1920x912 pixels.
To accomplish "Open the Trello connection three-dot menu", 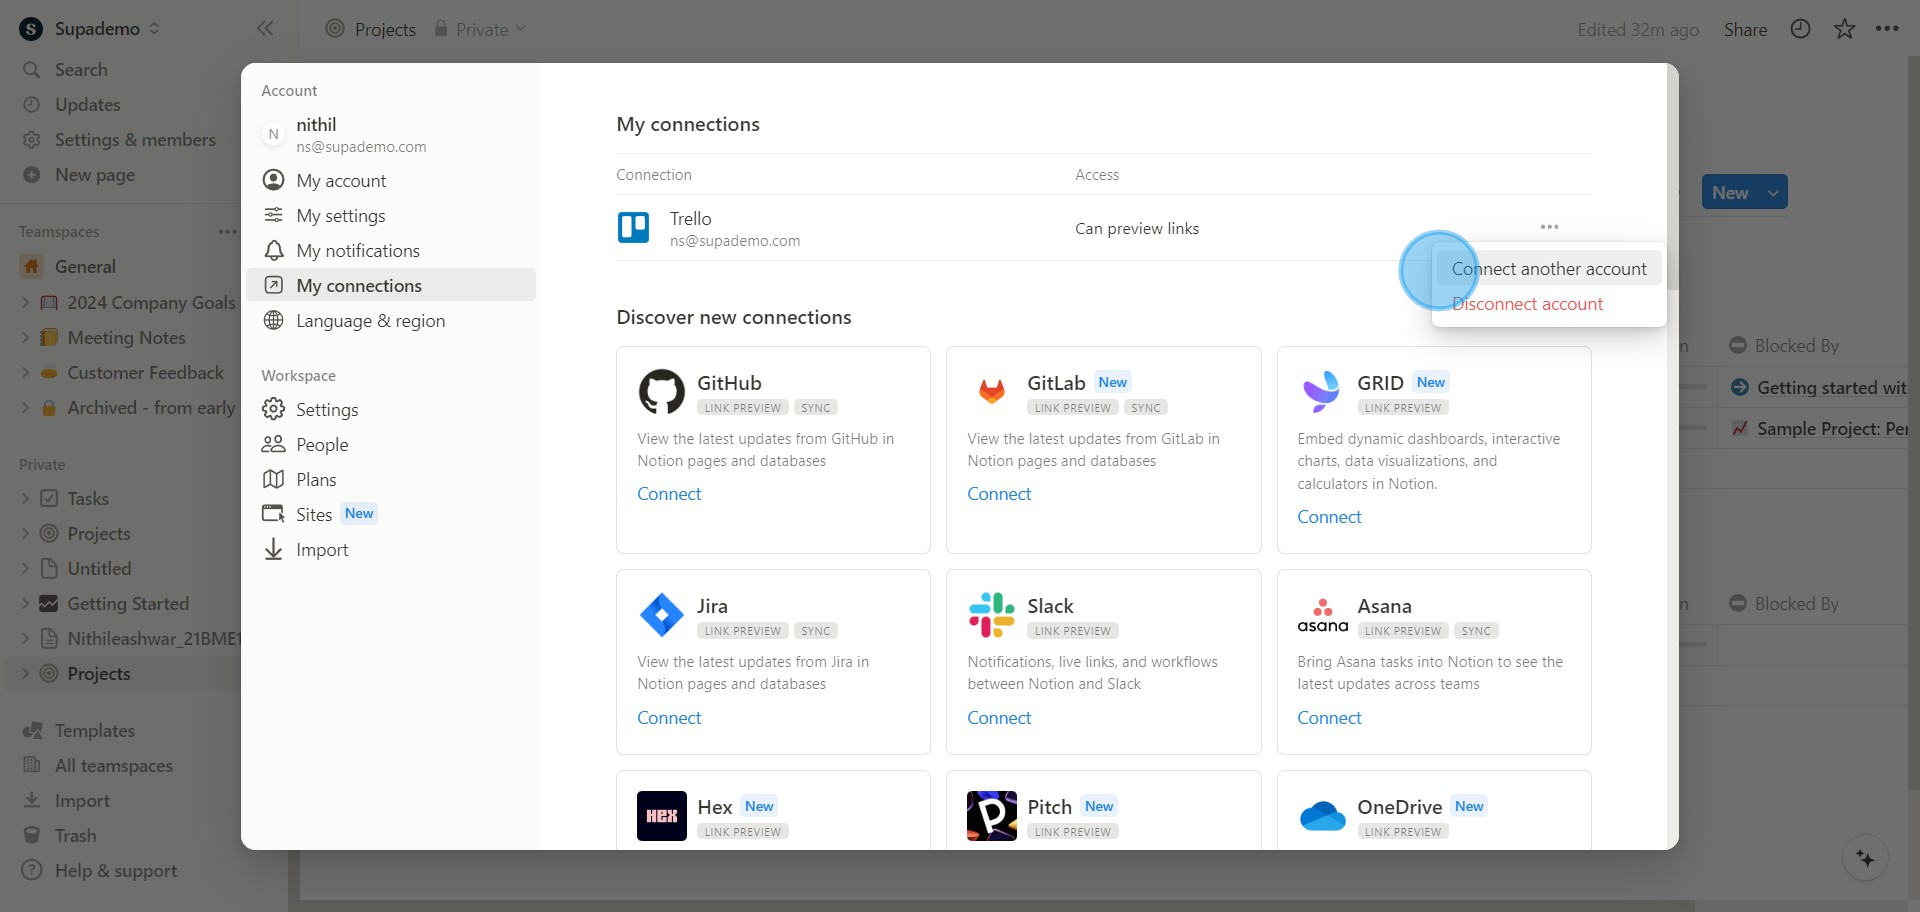I will tap(1549, 227).
